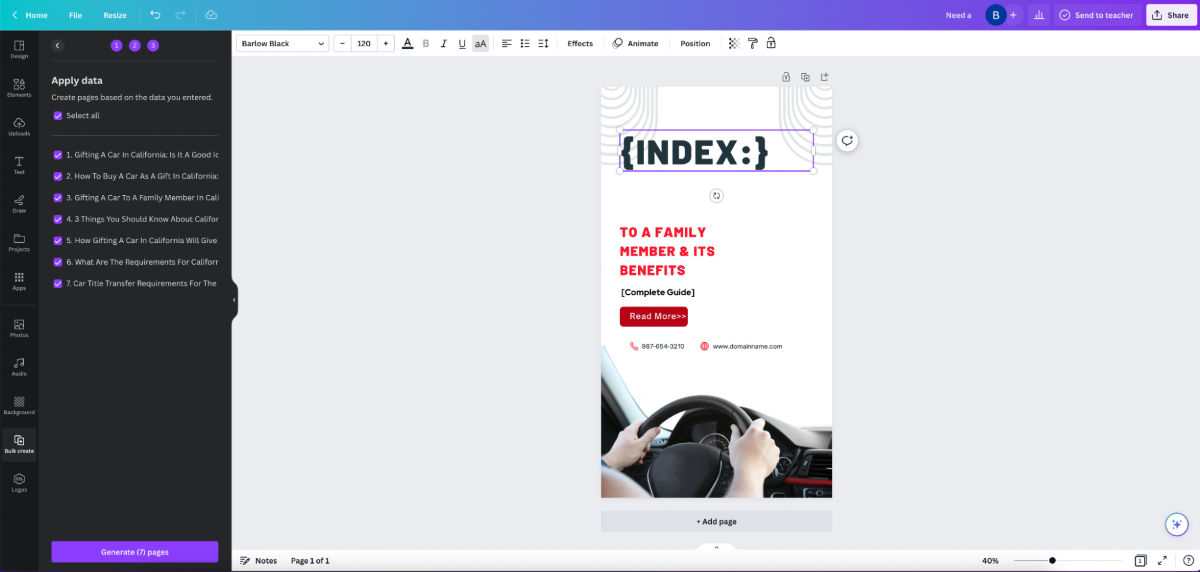Toggle the Select all checkbox
Viewport: 1200px width, 572px height.
coord(58,116)
